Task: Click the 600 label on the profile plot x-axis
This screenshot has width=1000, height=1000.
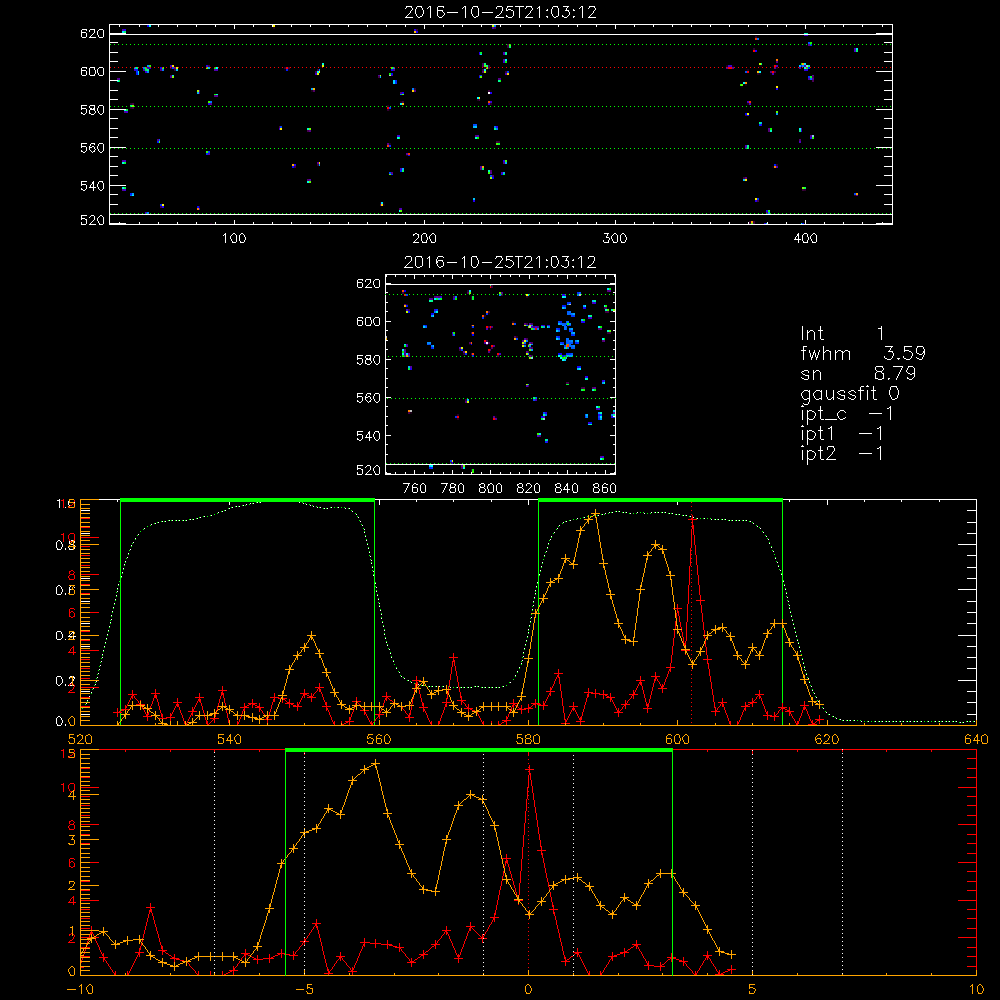Action: 677,740
